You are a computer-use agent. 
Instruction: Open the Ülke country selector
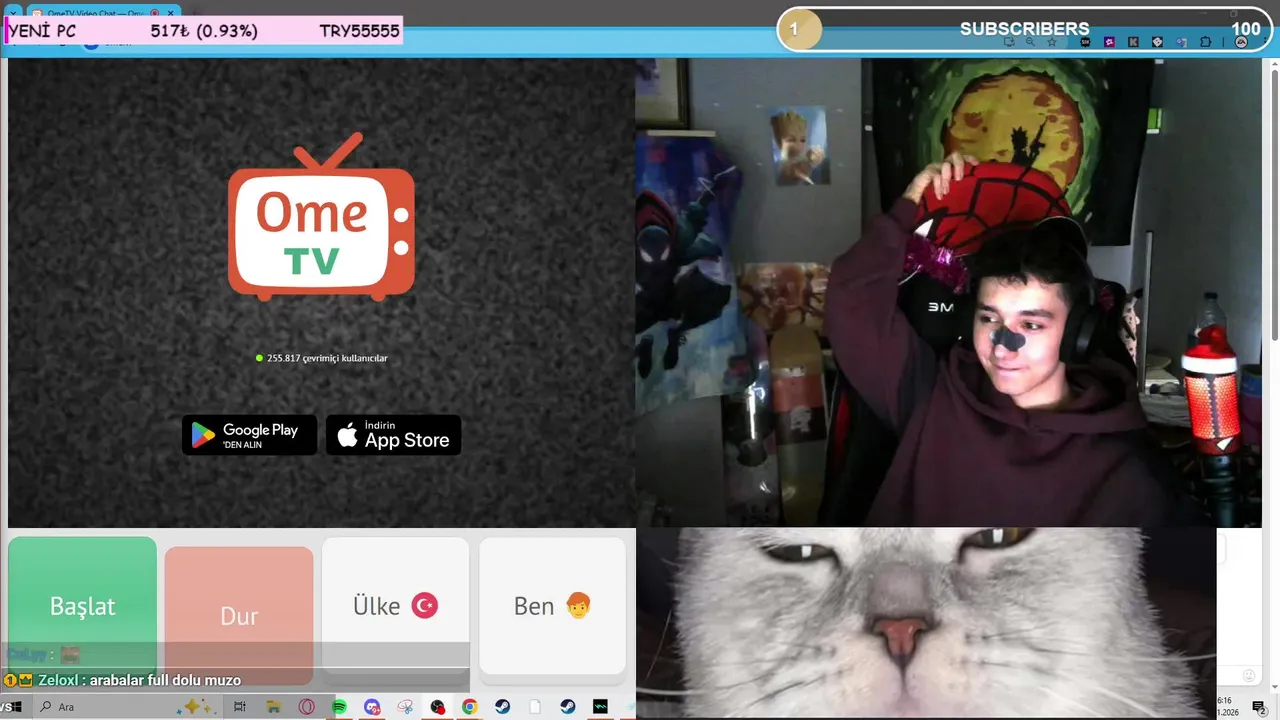pos(395,605)
